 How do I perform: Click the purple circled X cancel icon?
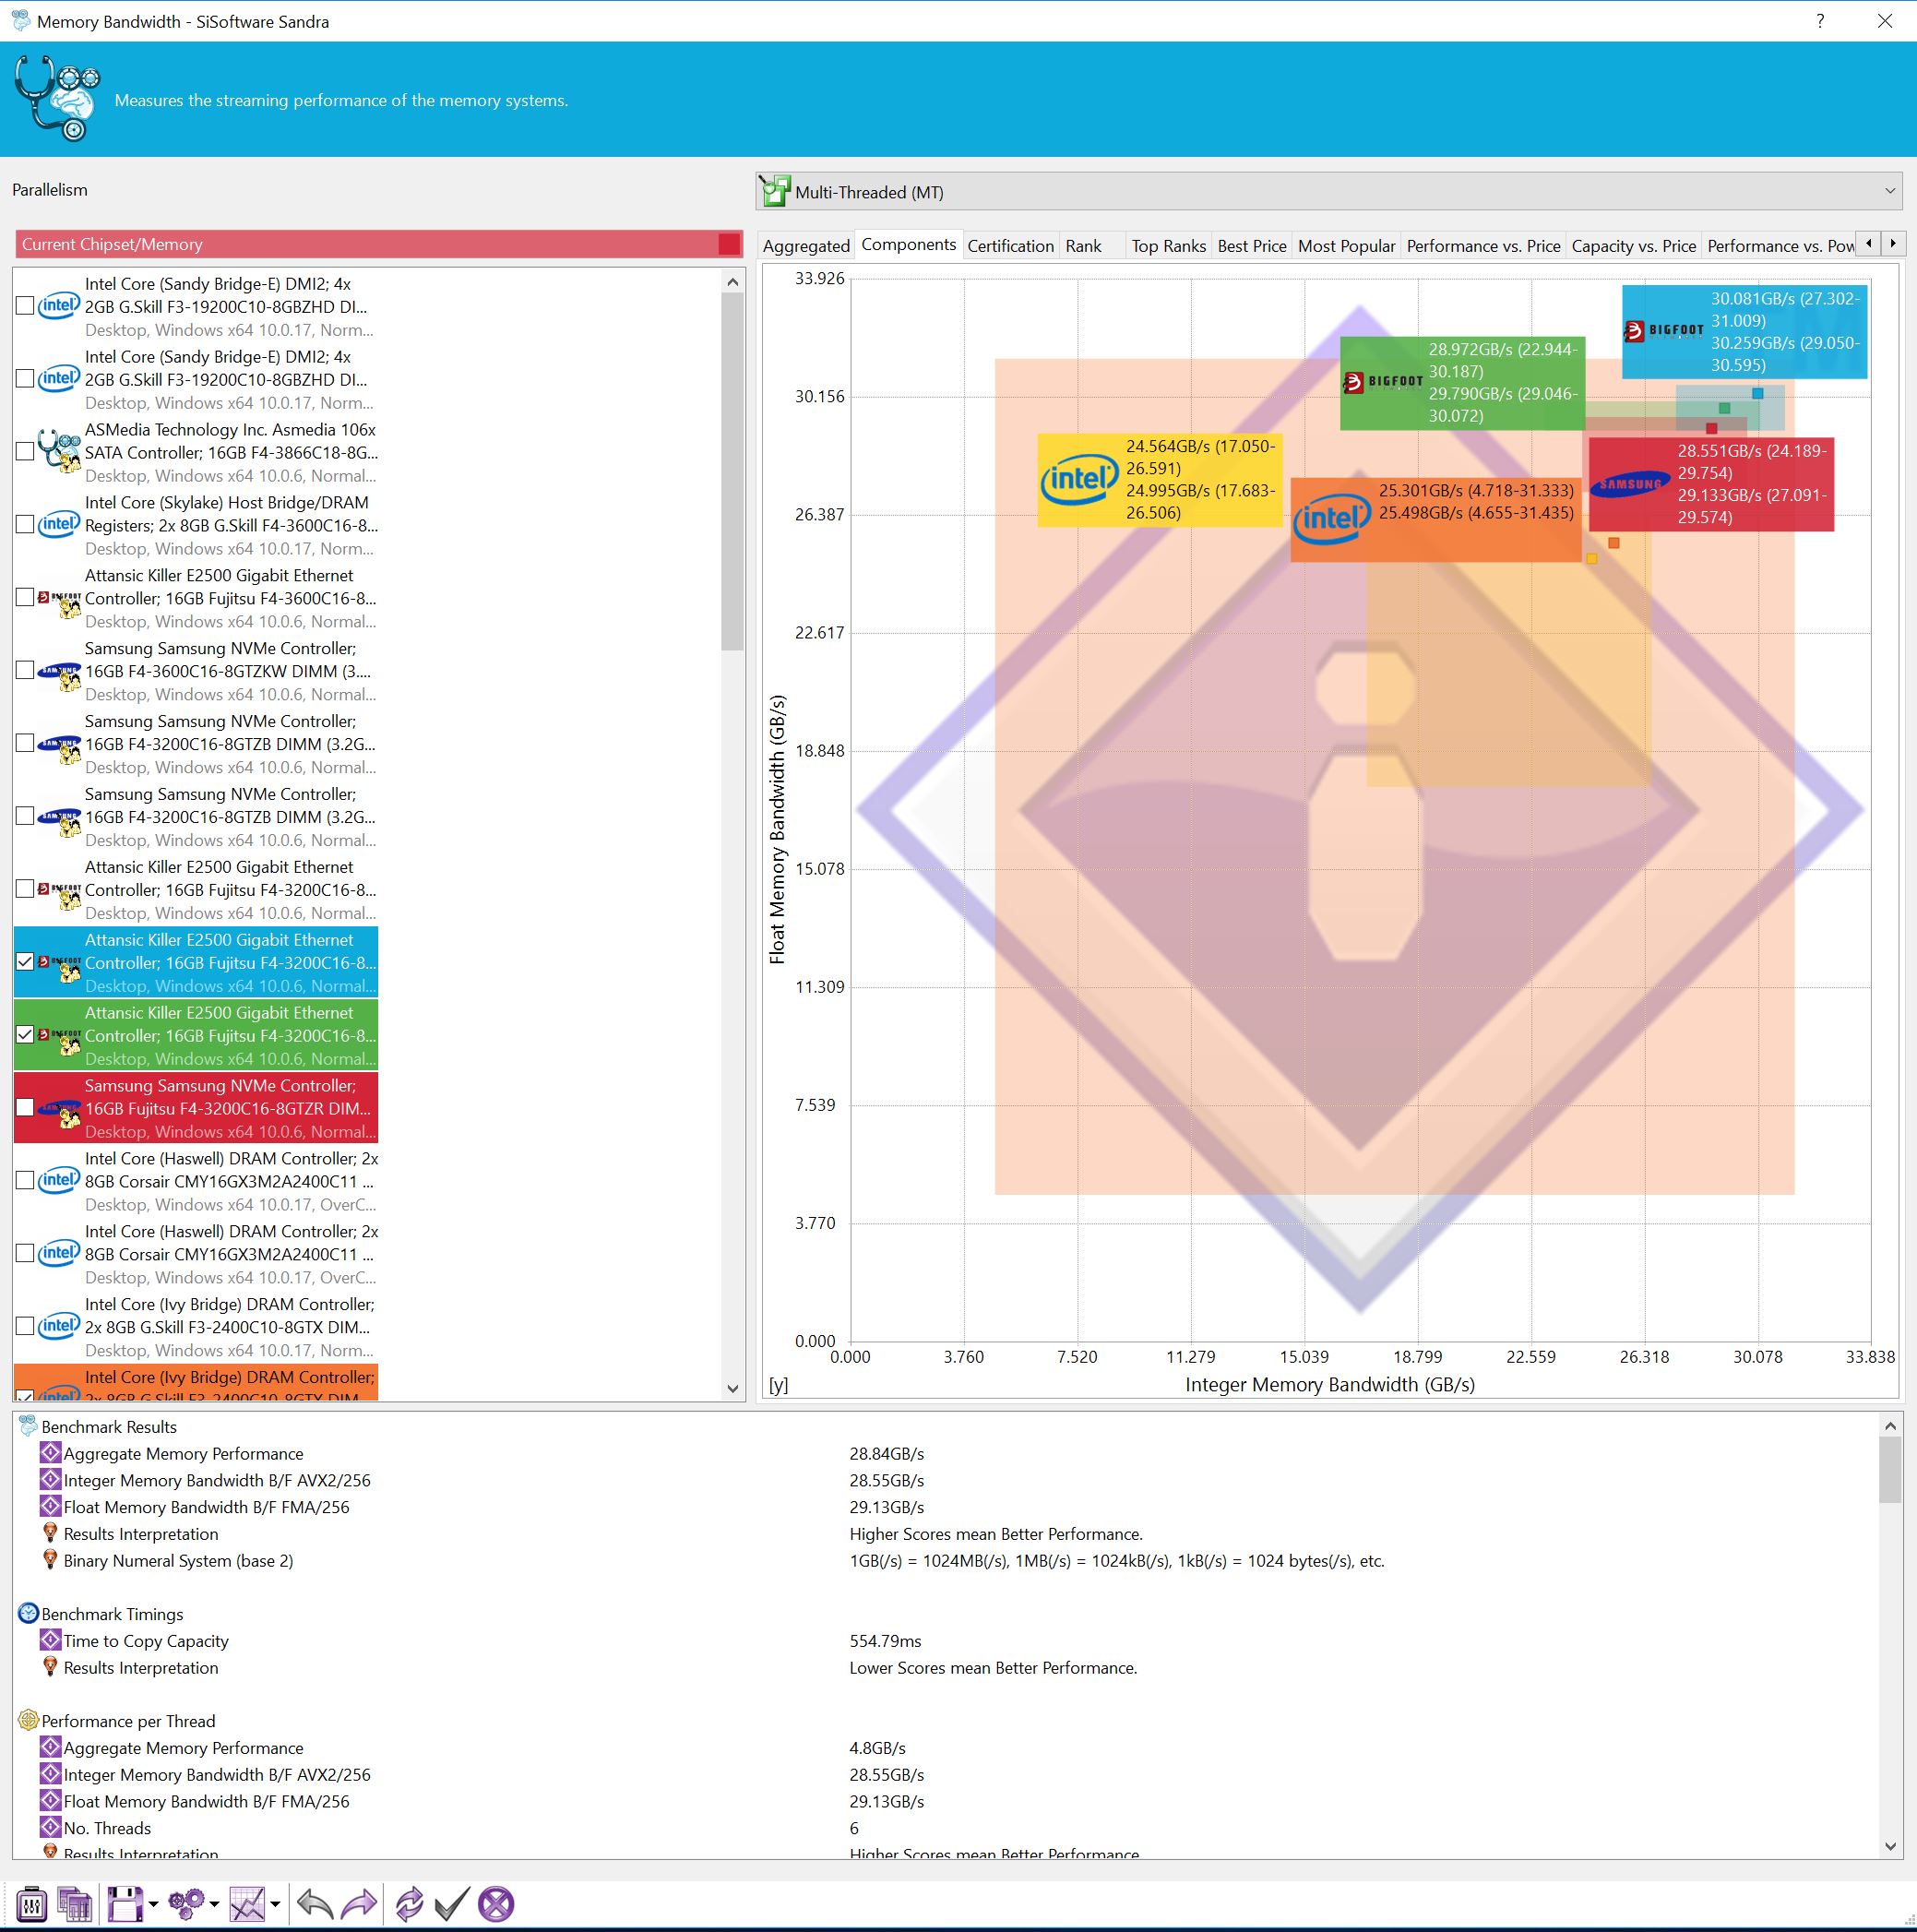click(496, 1904)
